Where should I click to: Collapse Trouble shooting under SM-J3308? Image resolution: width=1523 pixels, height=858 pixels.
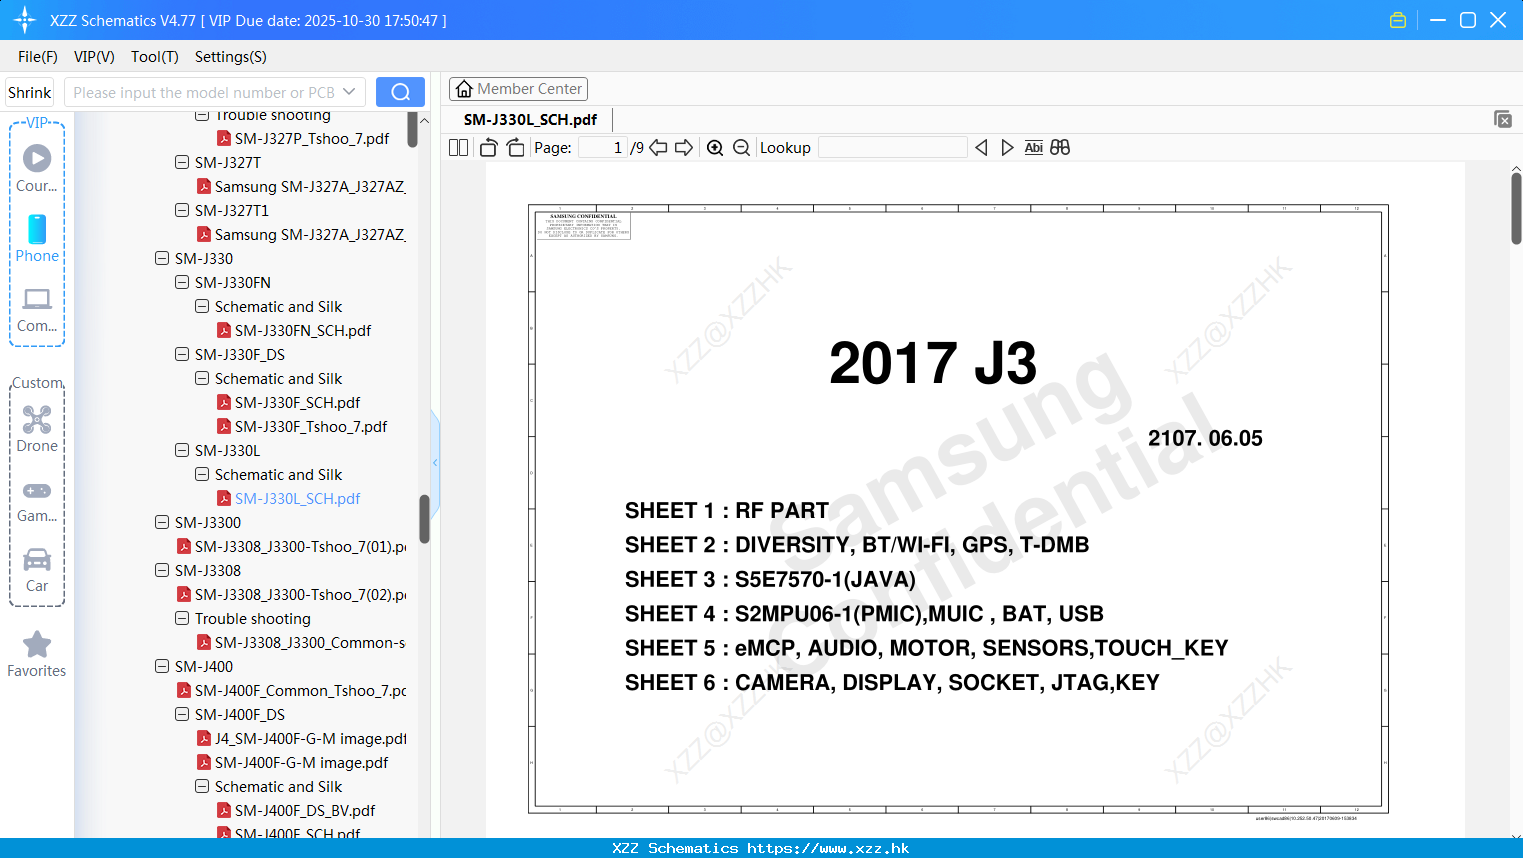[182, 618]
